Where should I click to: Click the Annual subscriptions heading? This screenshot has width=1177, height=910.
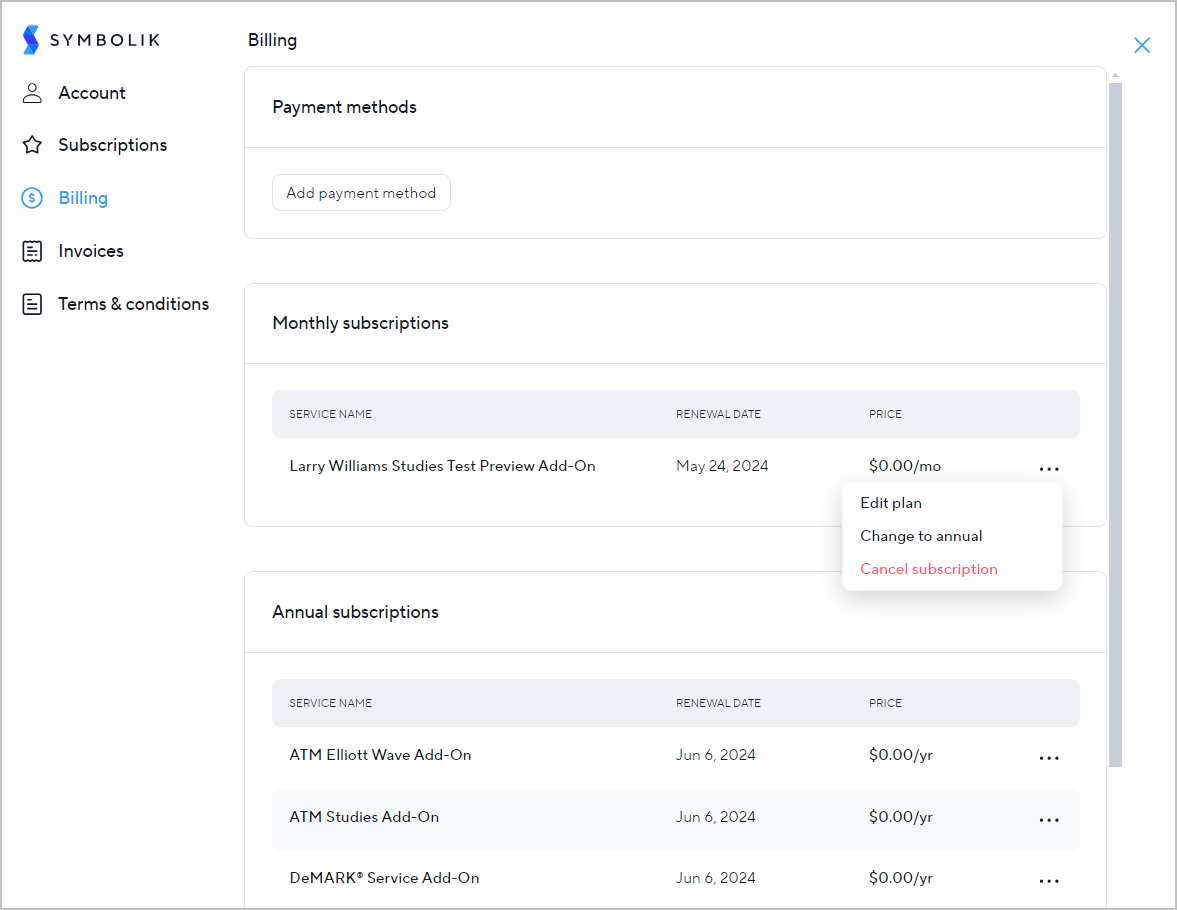pos(355,612)
